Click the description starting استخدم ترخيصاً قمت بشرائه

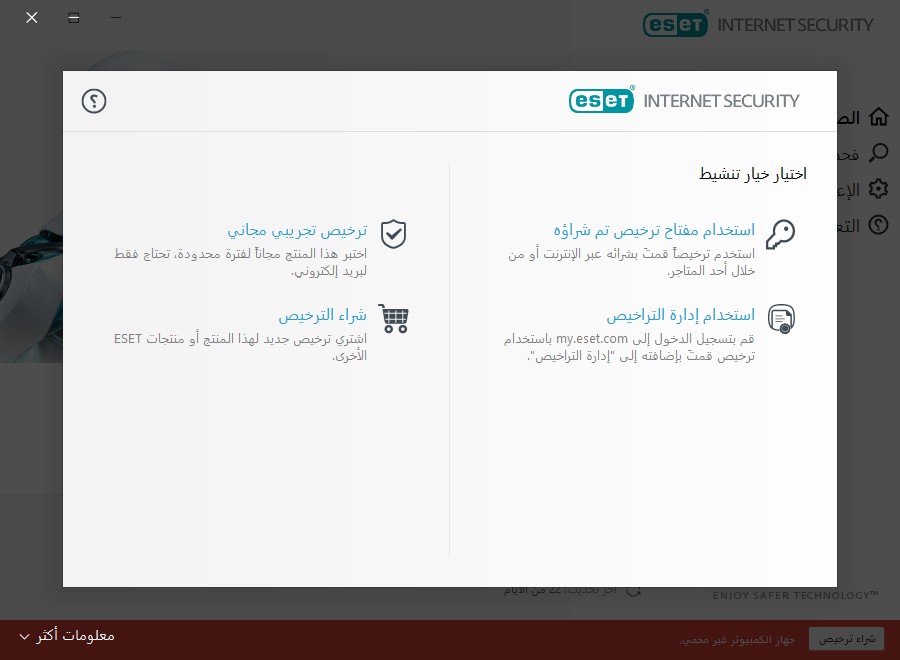[631, 262]
